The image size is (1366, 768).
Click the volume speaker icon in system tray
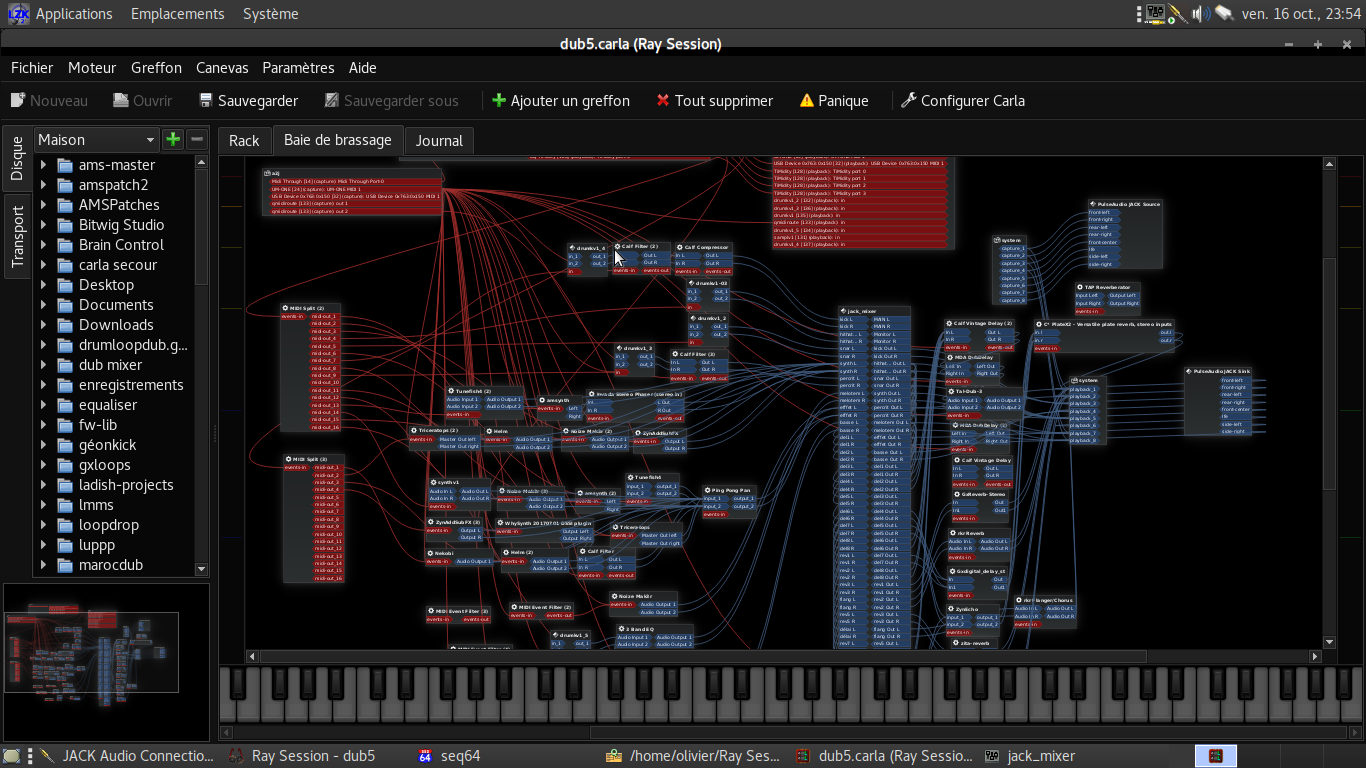(1200, 14)
